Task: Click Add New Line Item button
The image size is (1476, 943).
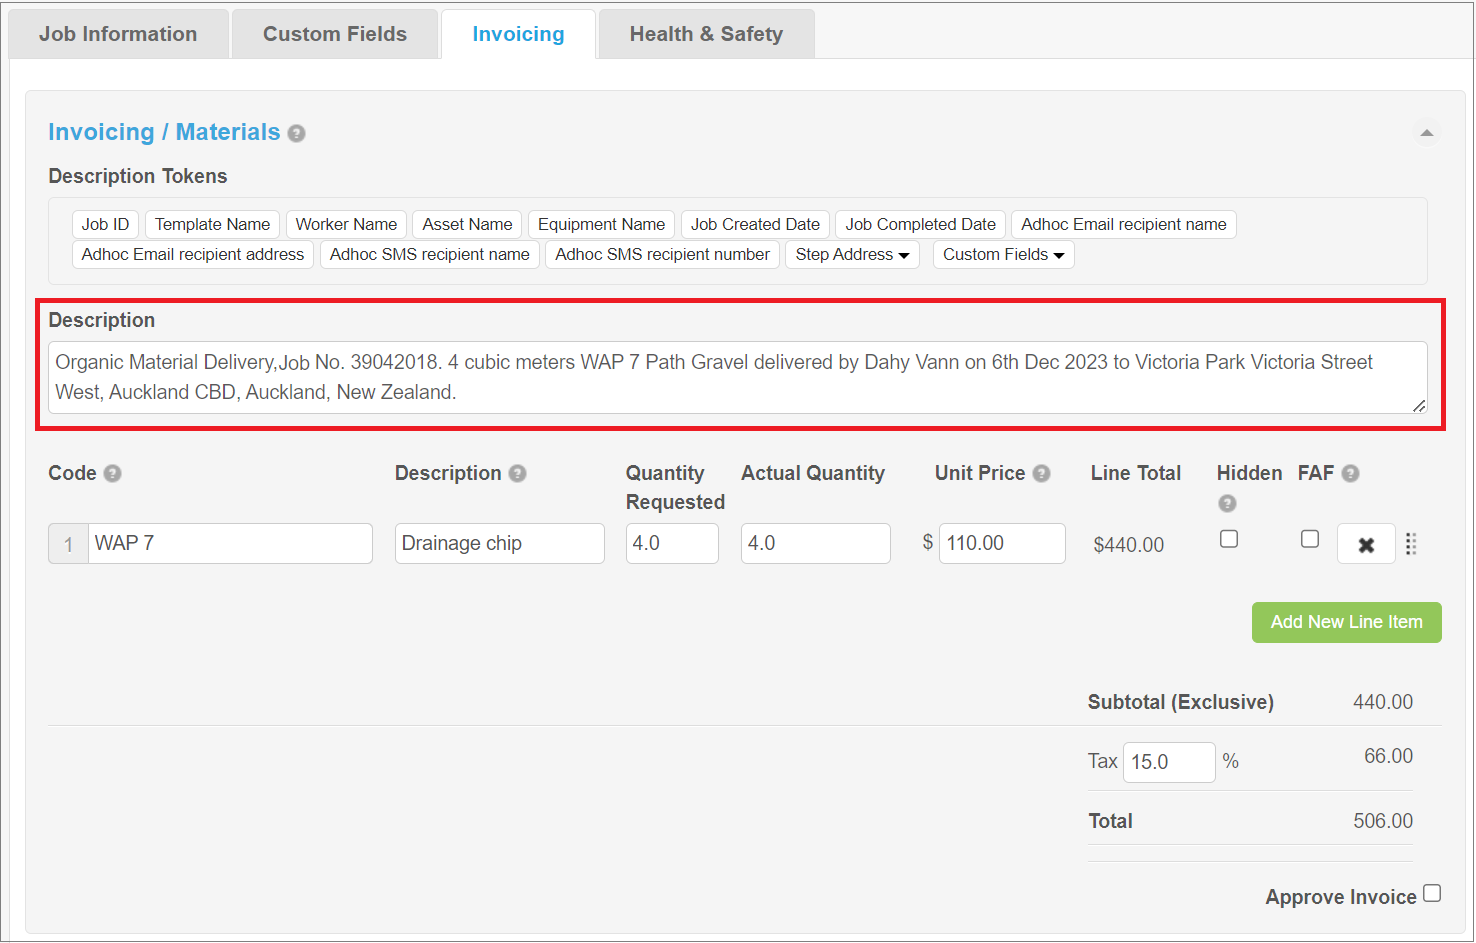Action: tap(1346, 622)
